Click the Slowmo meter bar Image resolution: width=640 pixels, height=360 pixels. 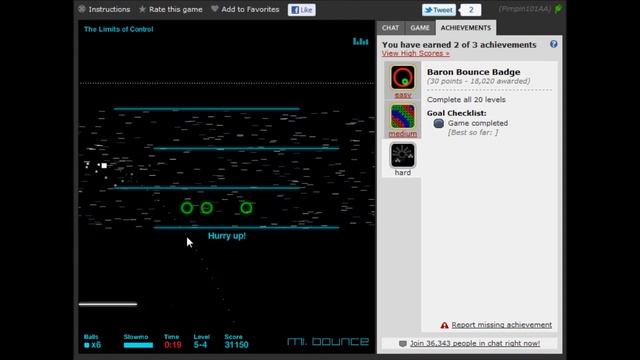[138, 345]
